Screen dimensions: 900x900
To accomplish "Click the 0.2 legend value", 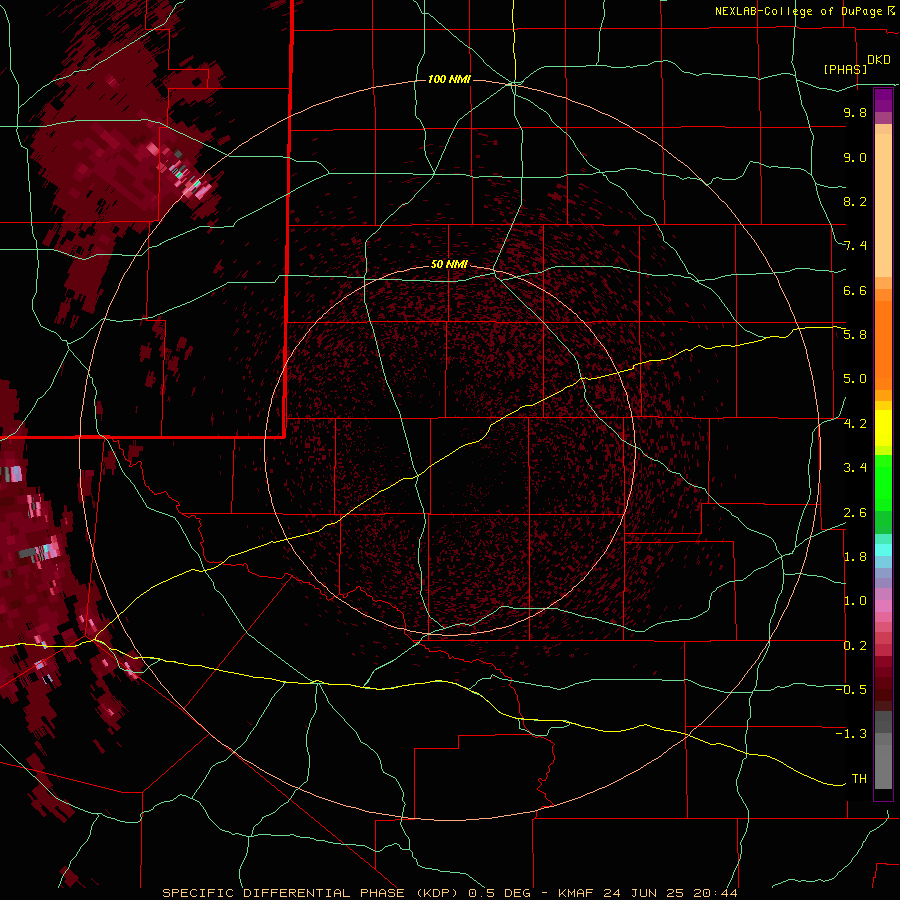I will [855, 646].
